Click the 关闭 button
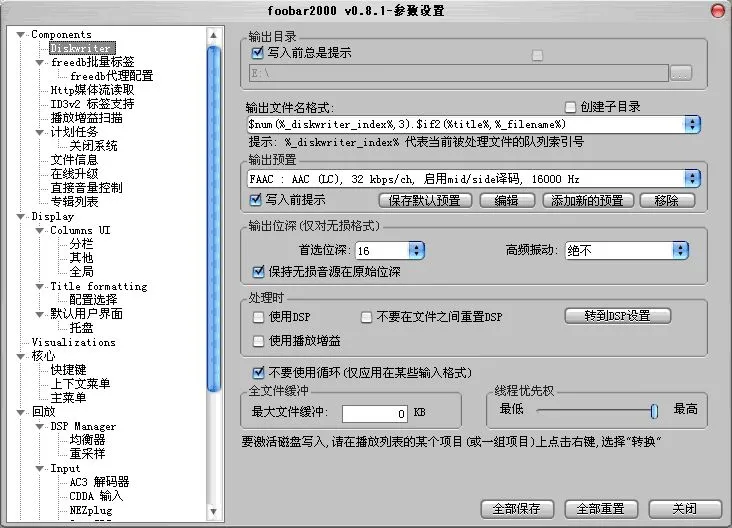 (x=685, y=509)
